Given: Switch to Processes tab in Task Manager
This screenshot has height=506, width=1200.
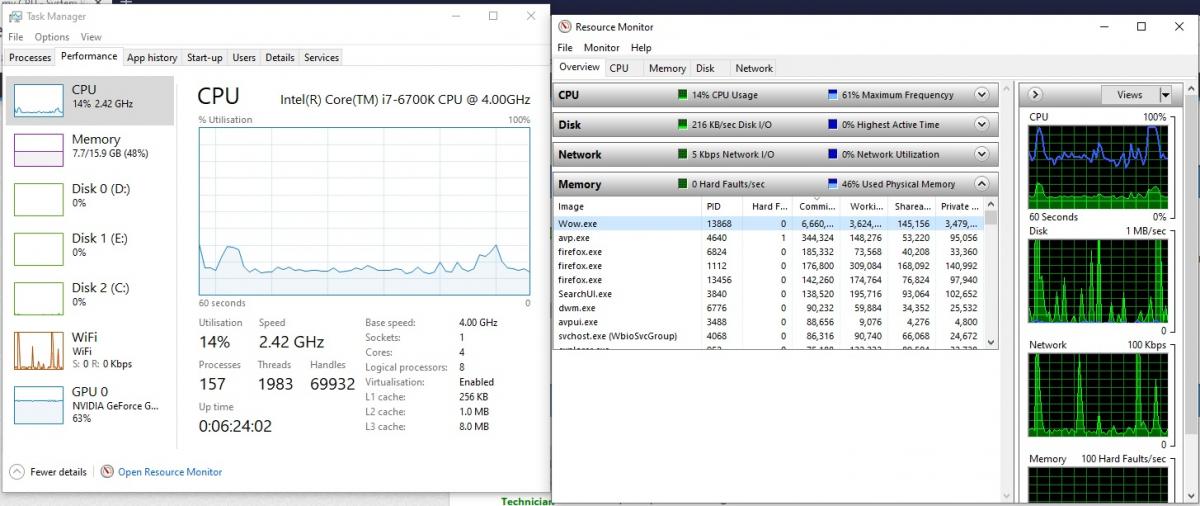Looking at the screenshot, I should pyautogui.click(x=30, y=58).
